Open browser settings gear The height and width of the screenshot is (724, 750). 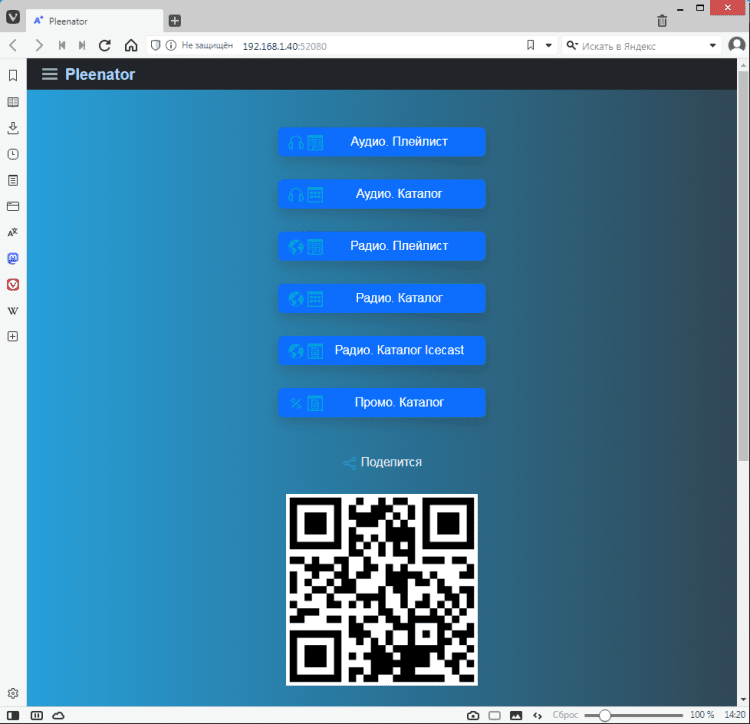(x=13, y=693)
